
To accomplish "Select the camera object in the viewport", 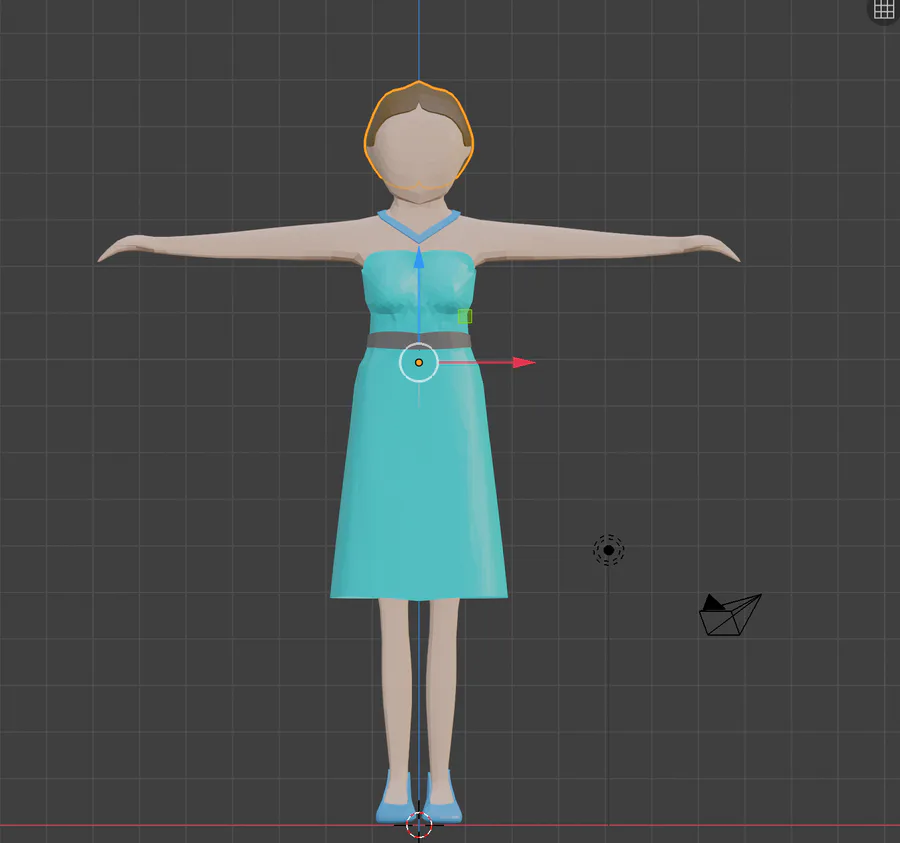I will click(x=730, y=615).
